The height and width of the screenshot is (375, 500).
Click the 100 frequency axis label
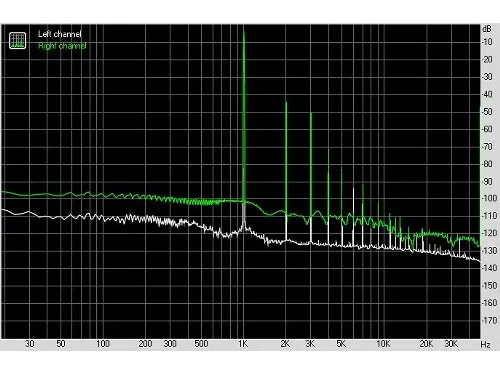pyautogui.click(x=103, y=344)
